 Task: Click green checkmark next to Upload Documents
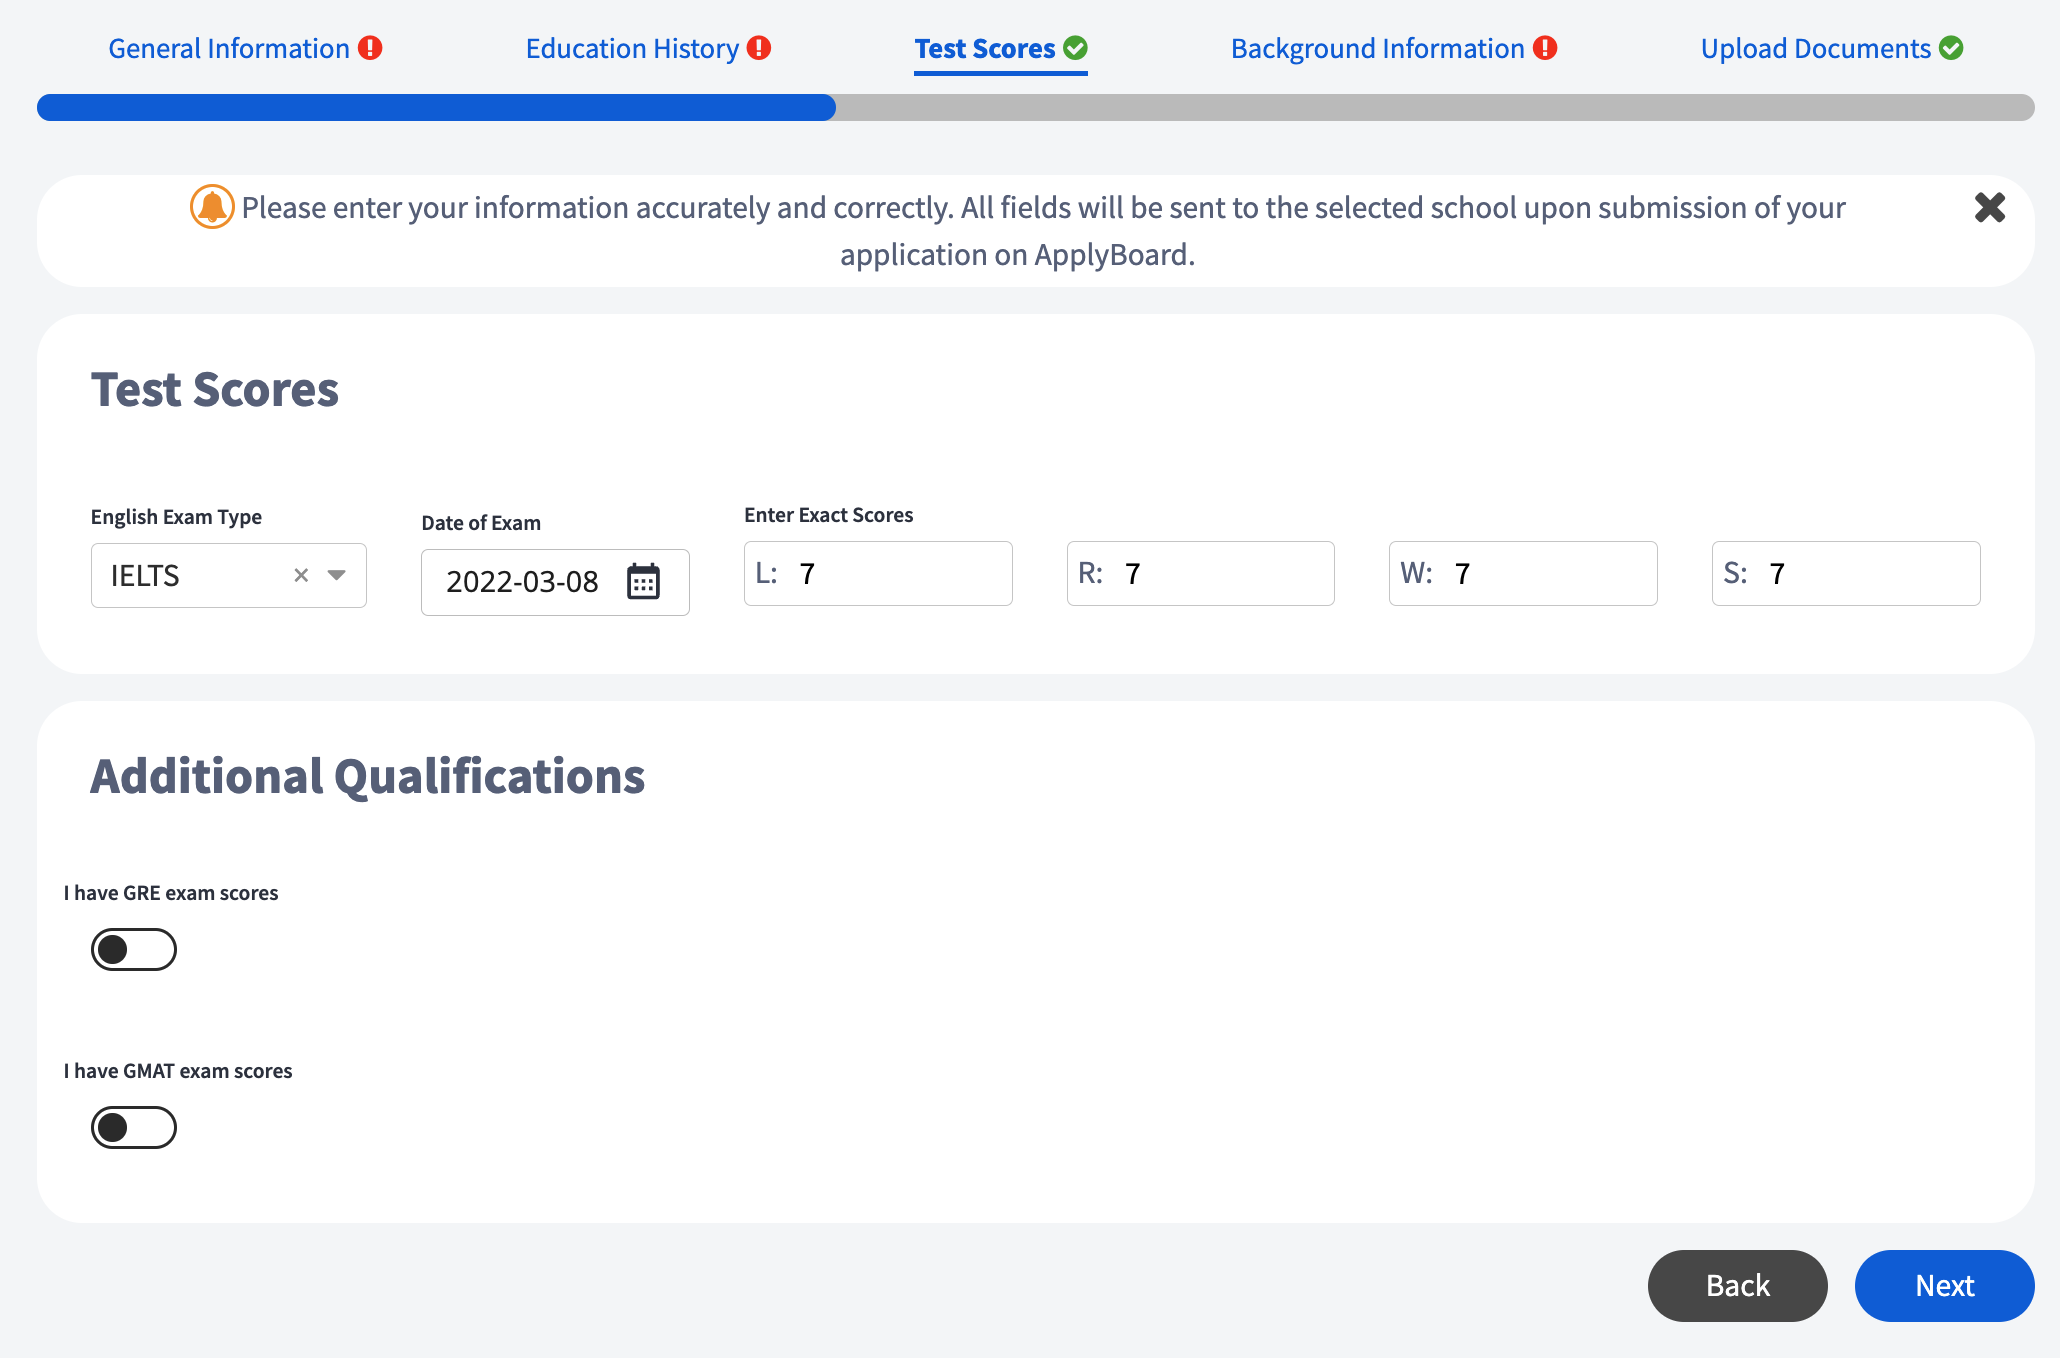click(1951, 48)
